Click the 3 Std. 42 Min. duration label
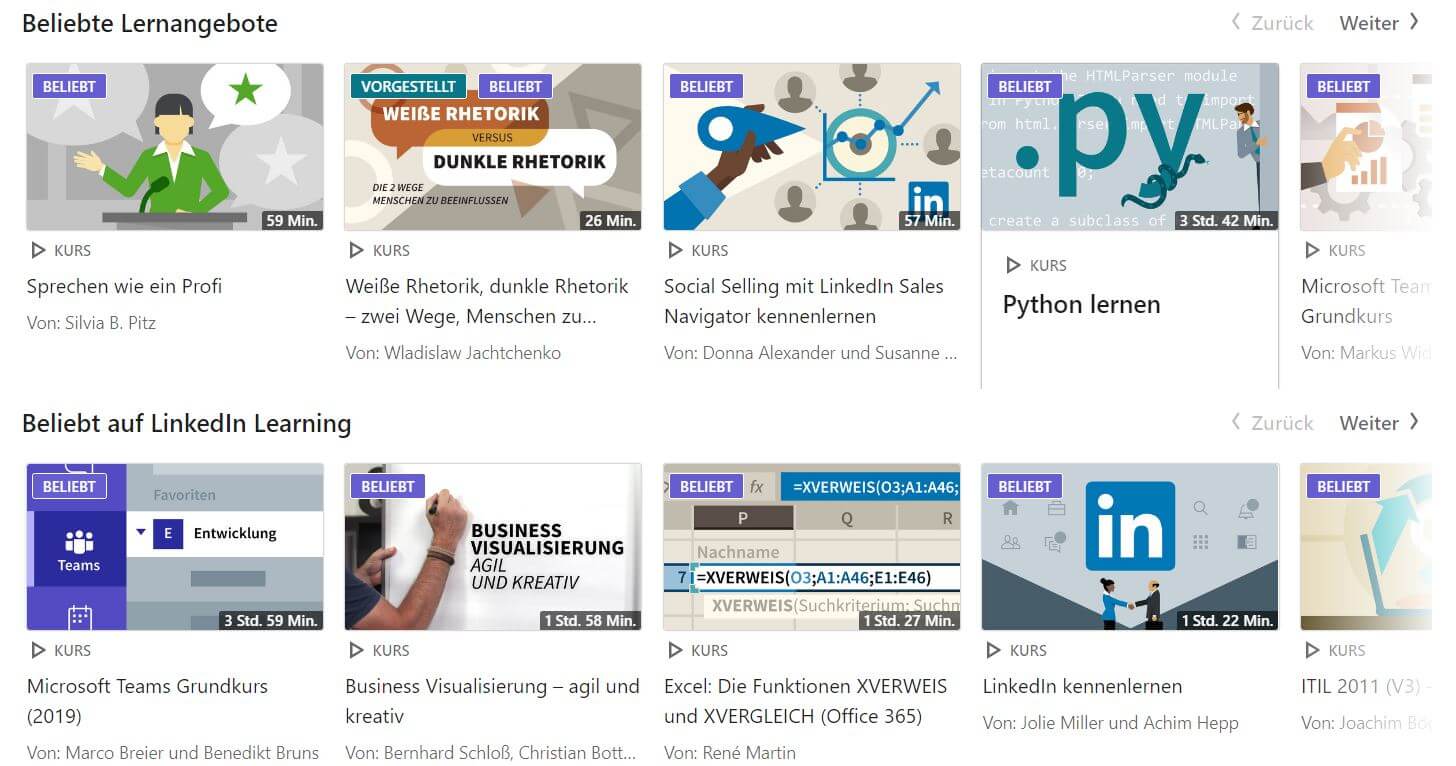Viewport: 1456px width, 766px height. coord(1225,220)
